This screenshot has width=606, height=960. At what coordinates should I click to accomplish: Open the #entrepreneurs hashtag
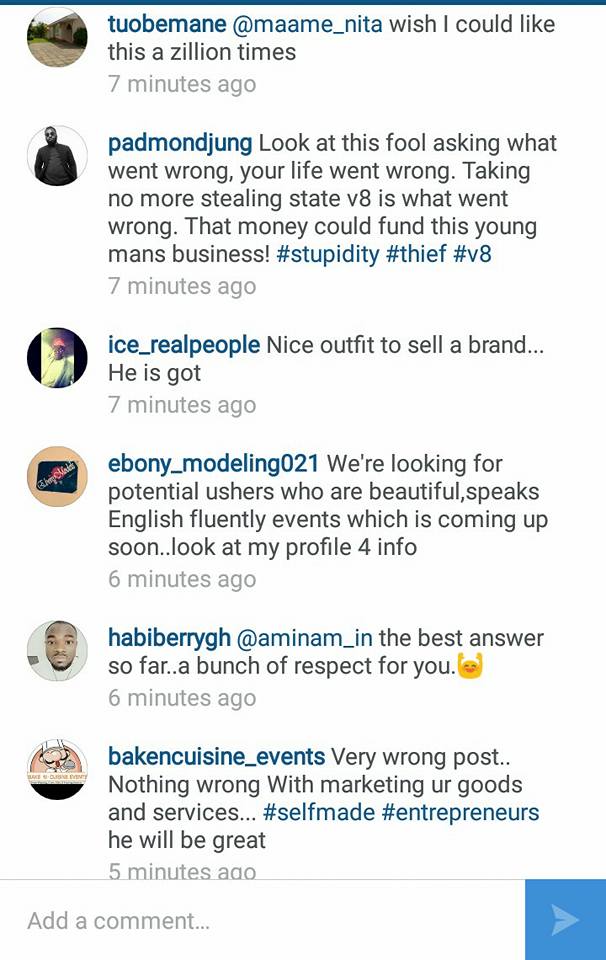coord(460,812)
